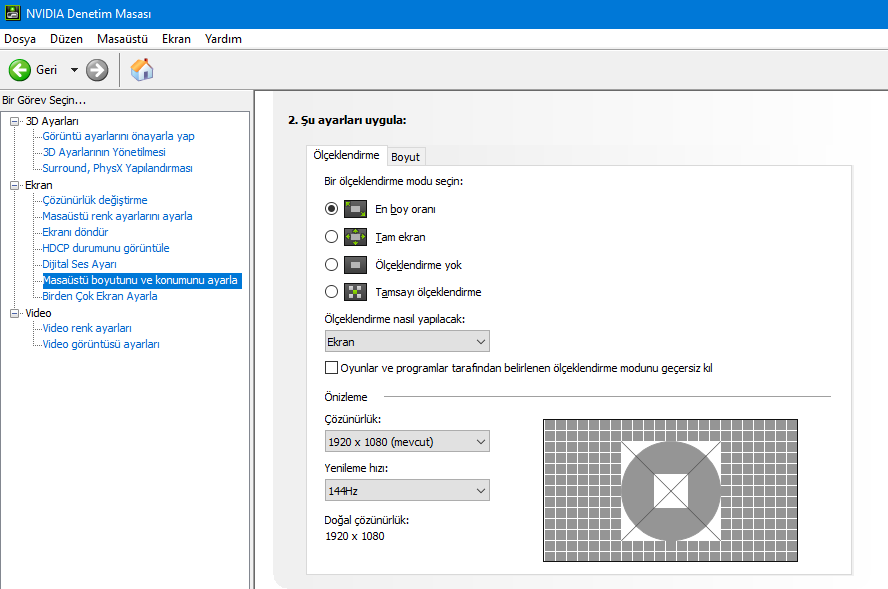Click the En boy oranı mode icon
888x589 pixels.
pos(355,209)
